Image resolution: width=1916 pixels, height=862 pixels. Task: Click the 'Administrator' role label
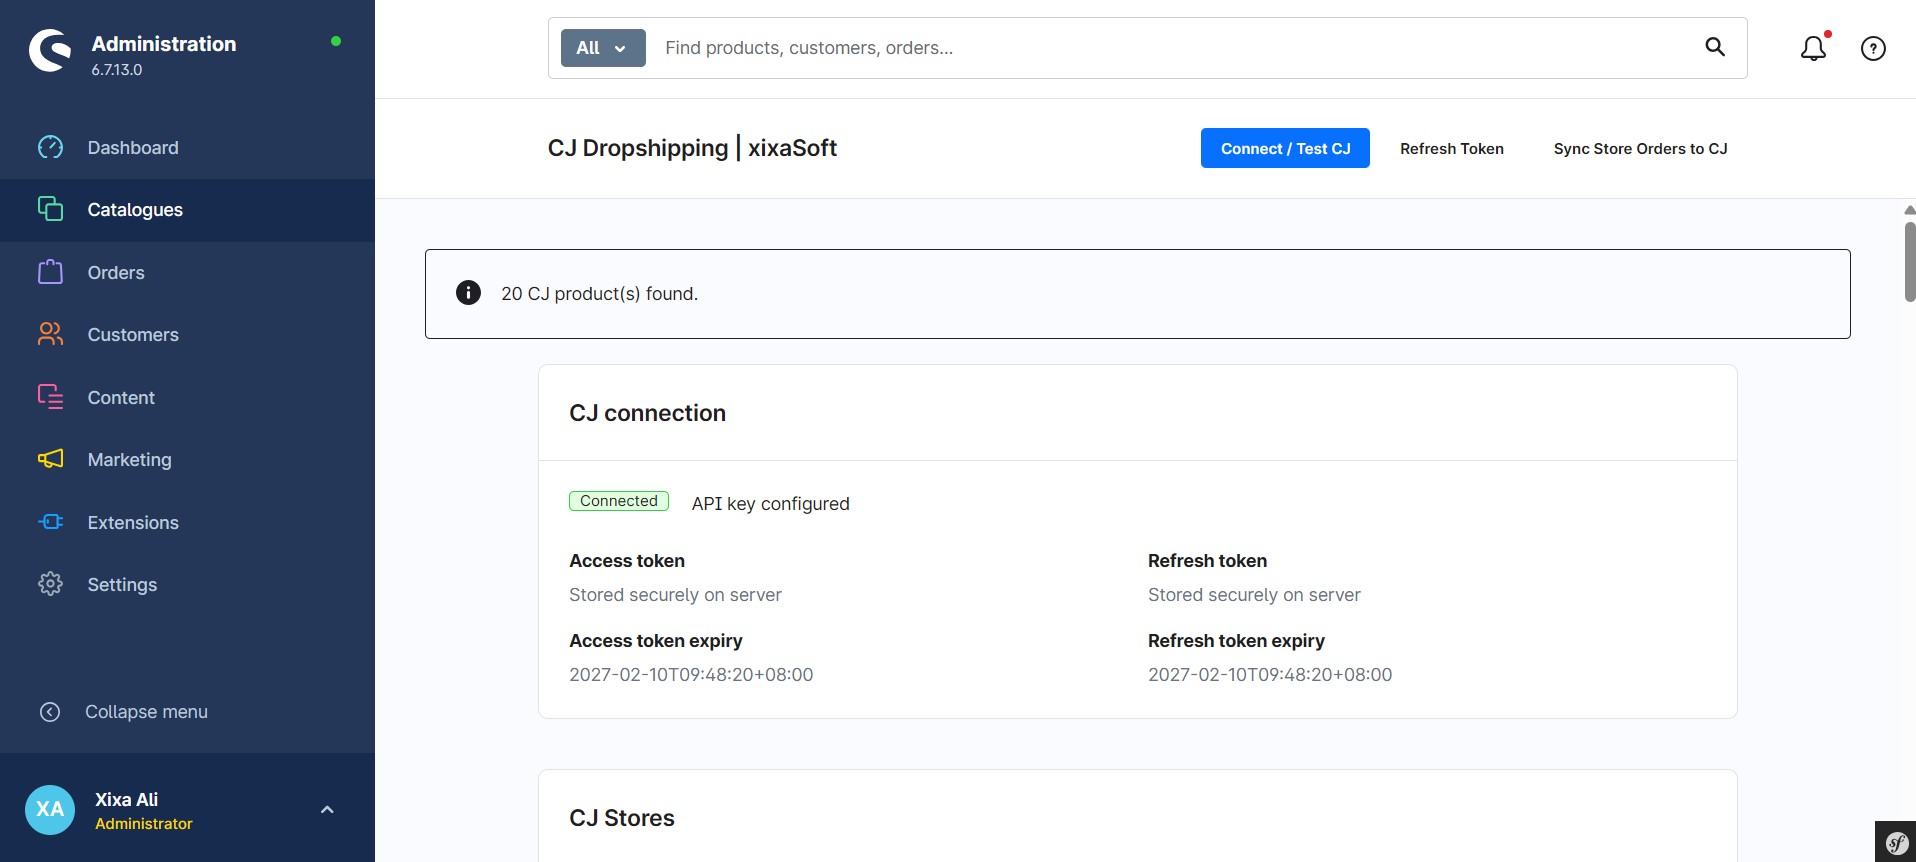pos(144,824)
